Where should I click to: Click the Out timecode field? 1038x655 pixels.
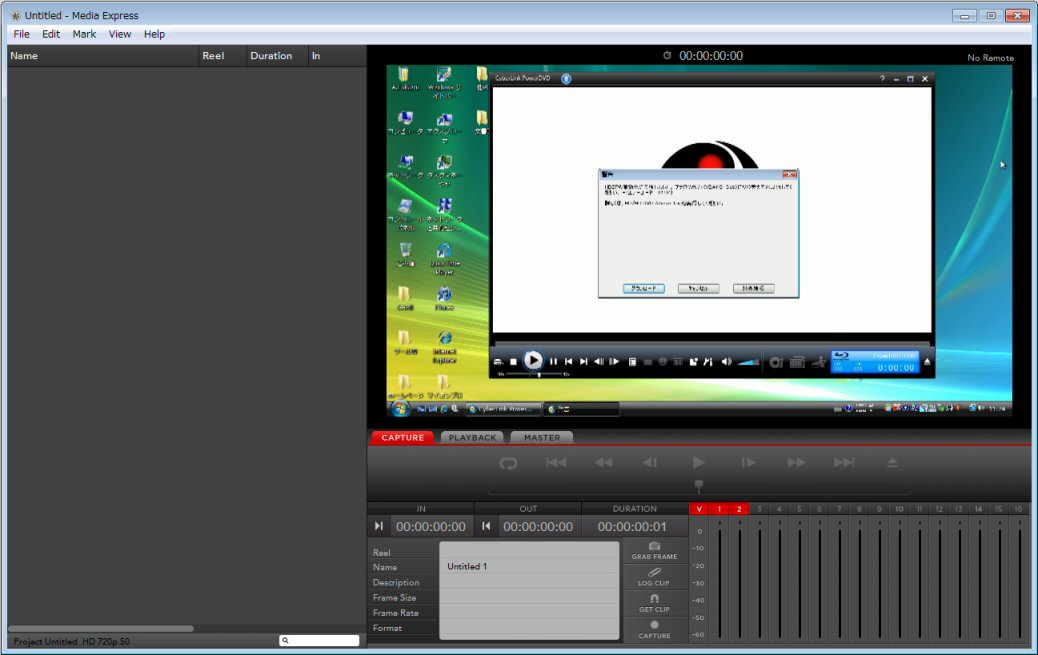(x=538, y=527)
